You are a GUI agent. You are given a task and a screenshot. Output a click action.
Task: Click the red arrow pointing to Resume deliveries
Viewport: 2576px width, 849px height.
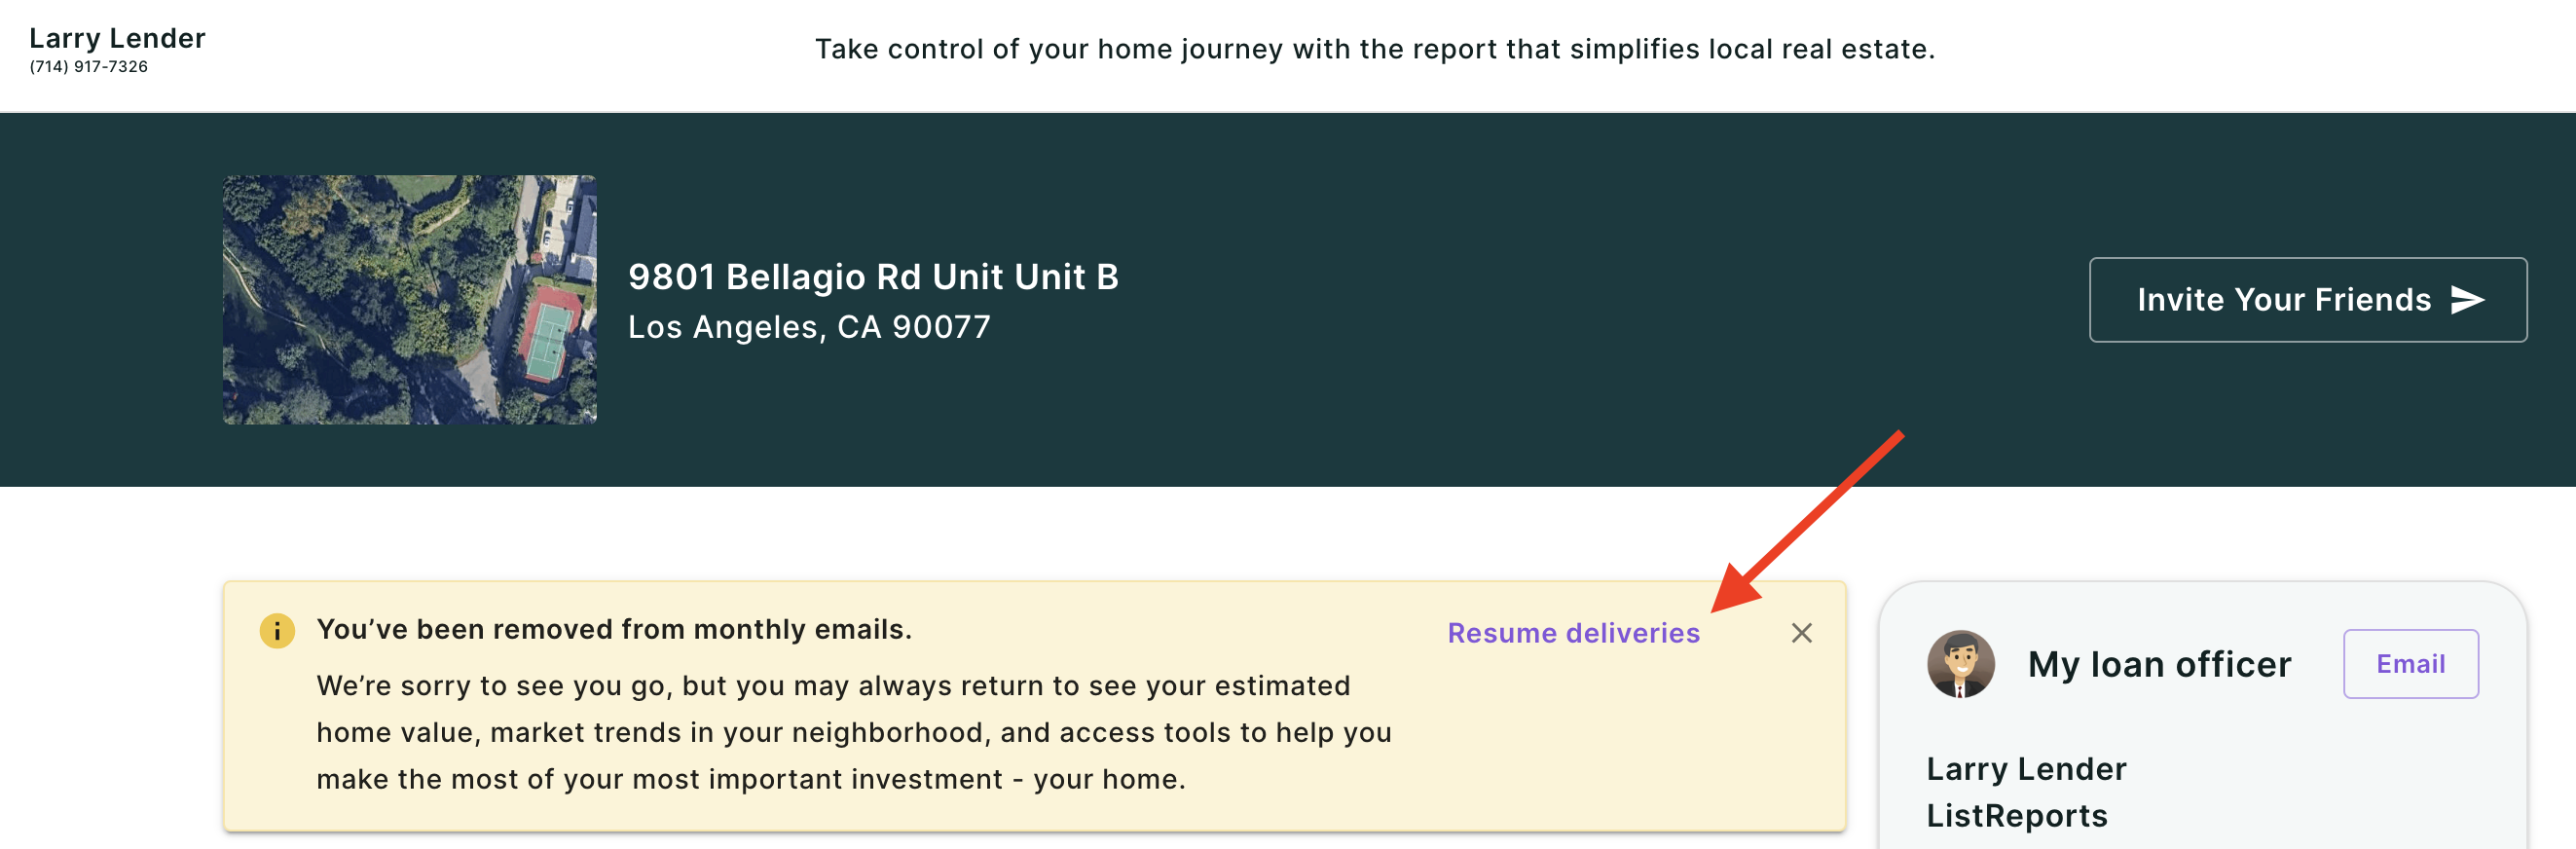(x=1807, y=522)
